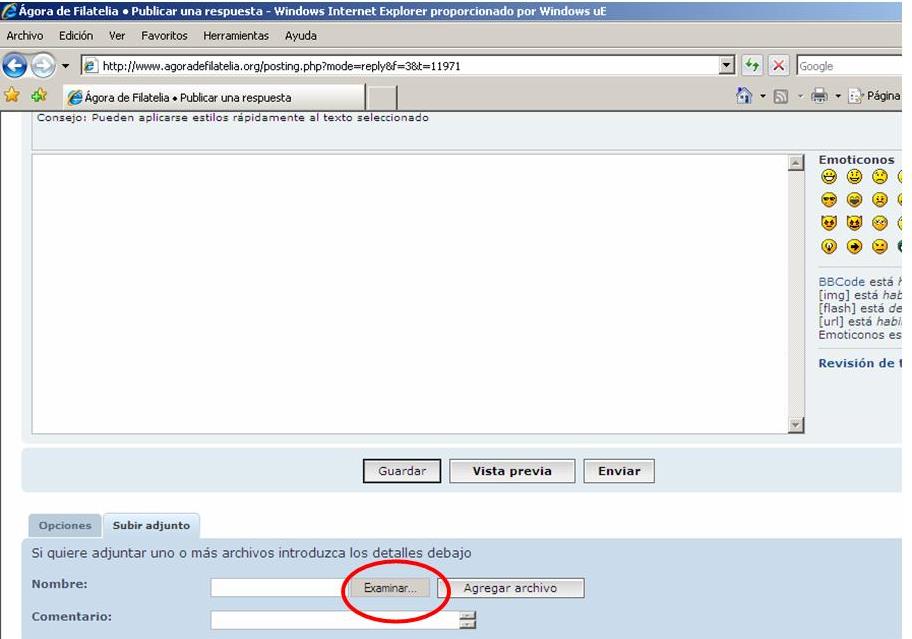Open the Home button dropdown arrow
This screenshot has width=912, height=639.
[x=762, y=97]
